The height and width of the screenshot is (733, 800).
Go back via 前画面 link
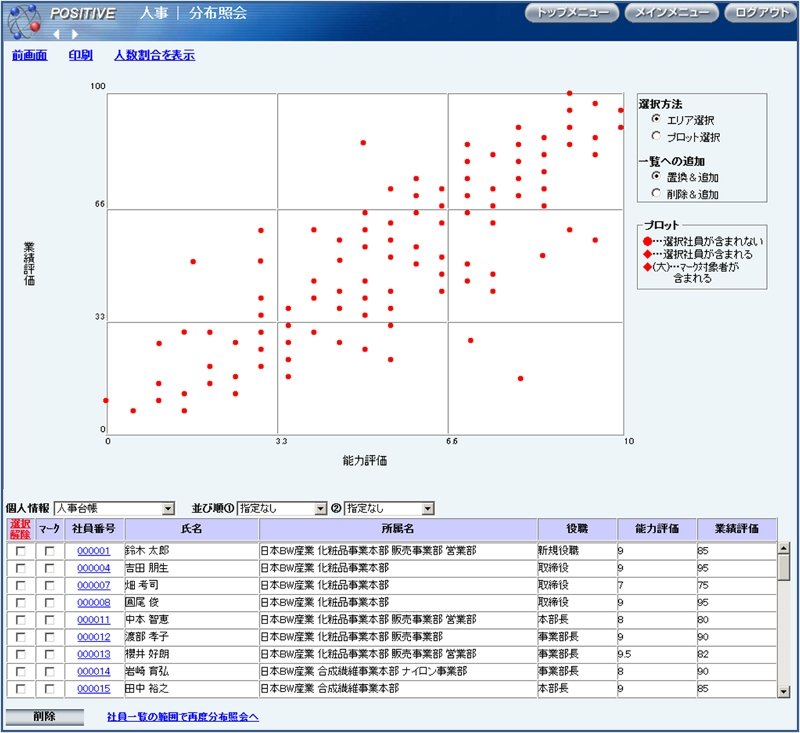pos(30,55)
